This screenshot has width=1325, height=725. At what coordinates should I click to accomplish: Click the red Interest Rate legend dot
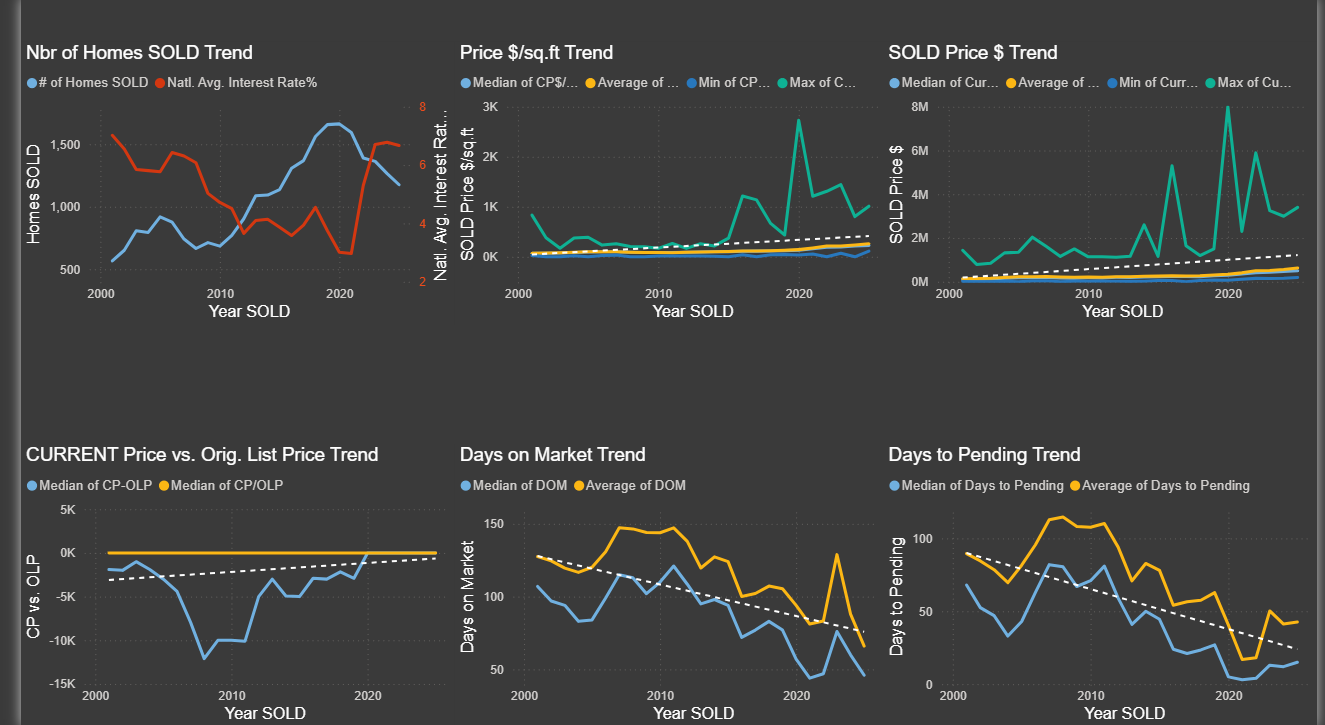click(x=160, y=82)
